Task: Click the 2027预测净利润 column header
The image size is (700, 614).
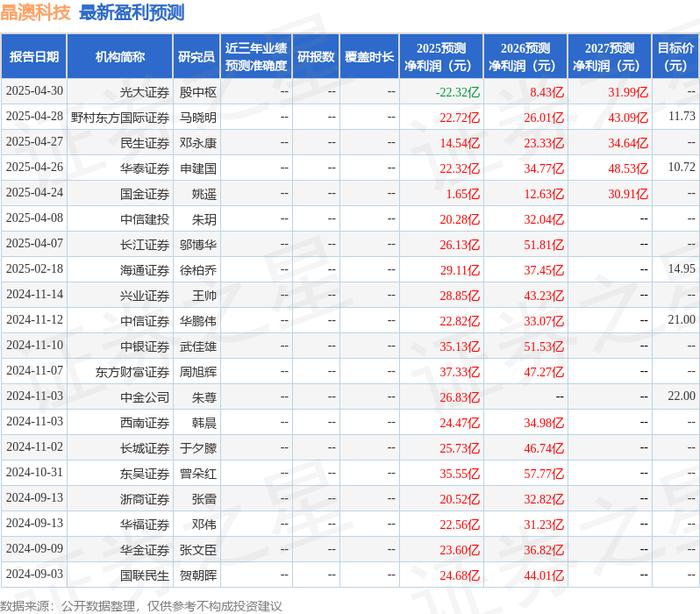Action: click(x=610, y=57)
